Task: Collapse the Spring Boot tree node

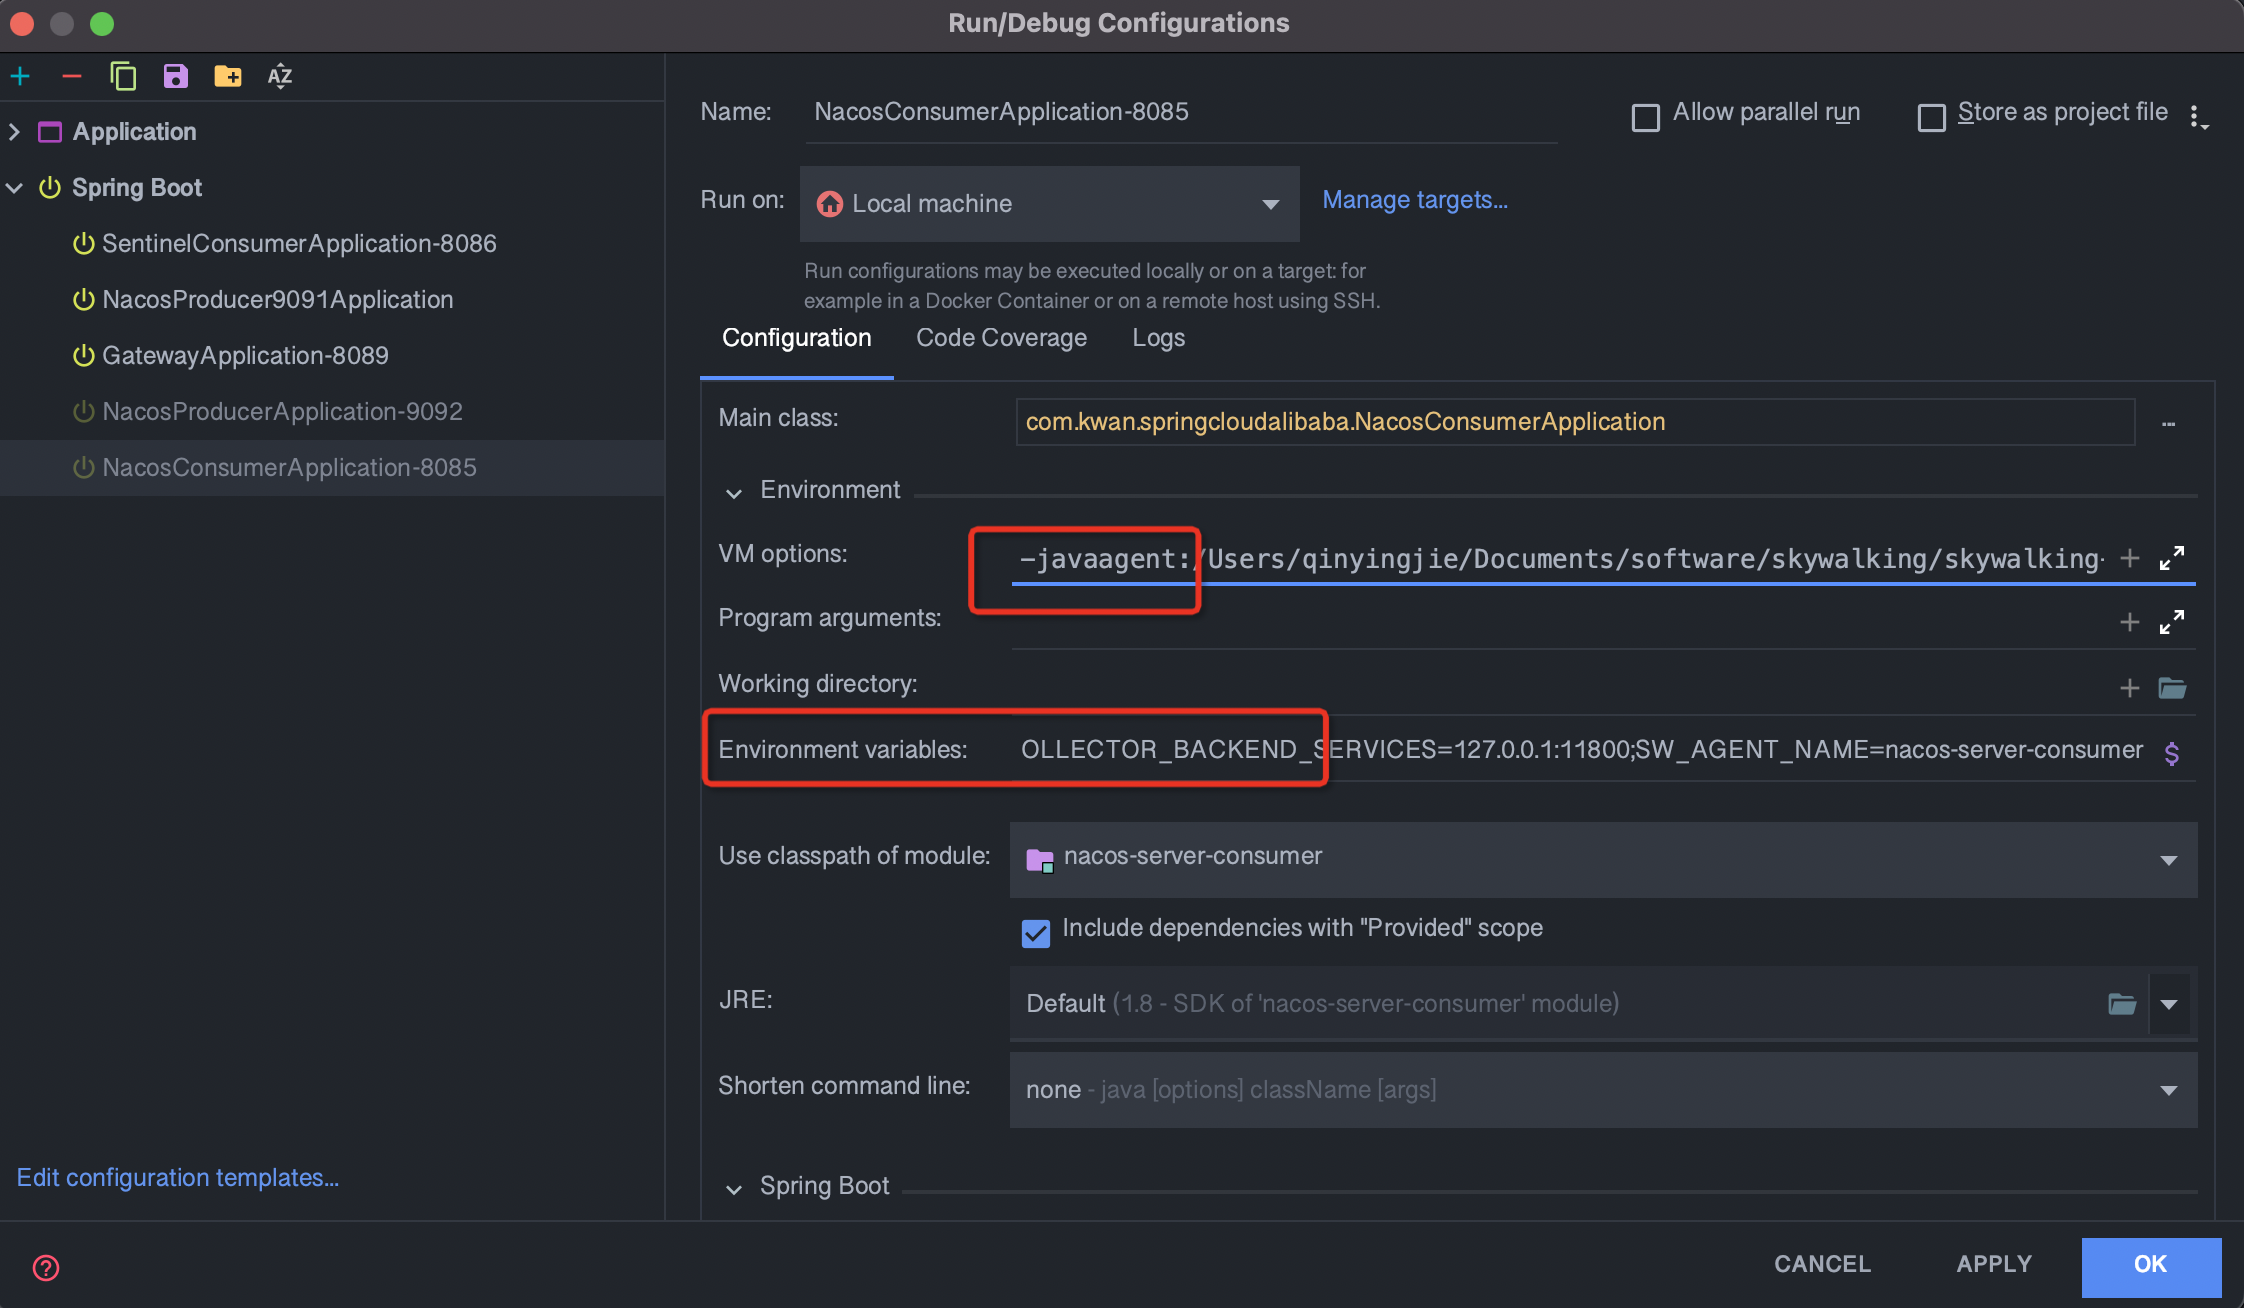Action: [x=14, y=188]
